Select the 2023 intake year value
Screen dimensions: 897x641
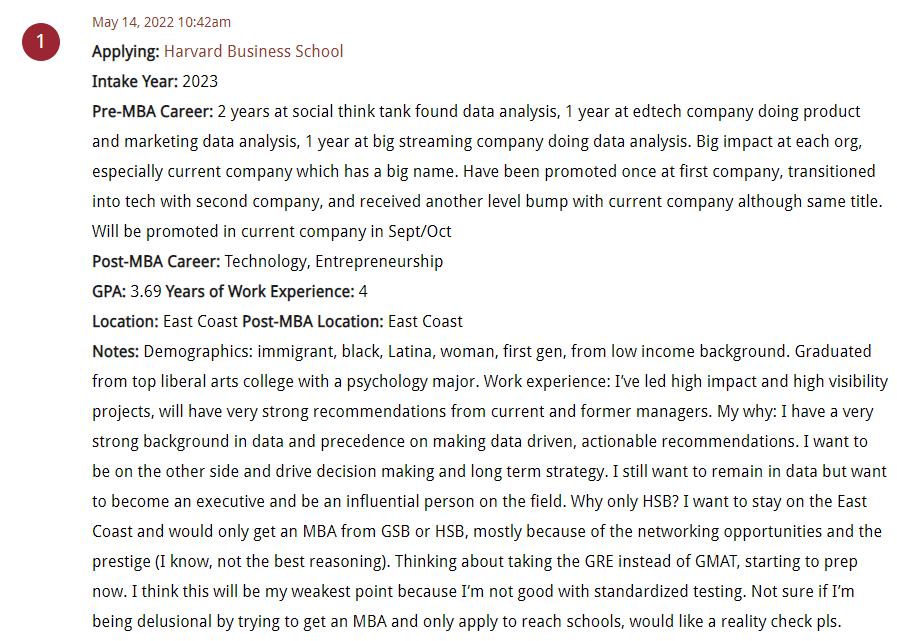tap(200, 81)
